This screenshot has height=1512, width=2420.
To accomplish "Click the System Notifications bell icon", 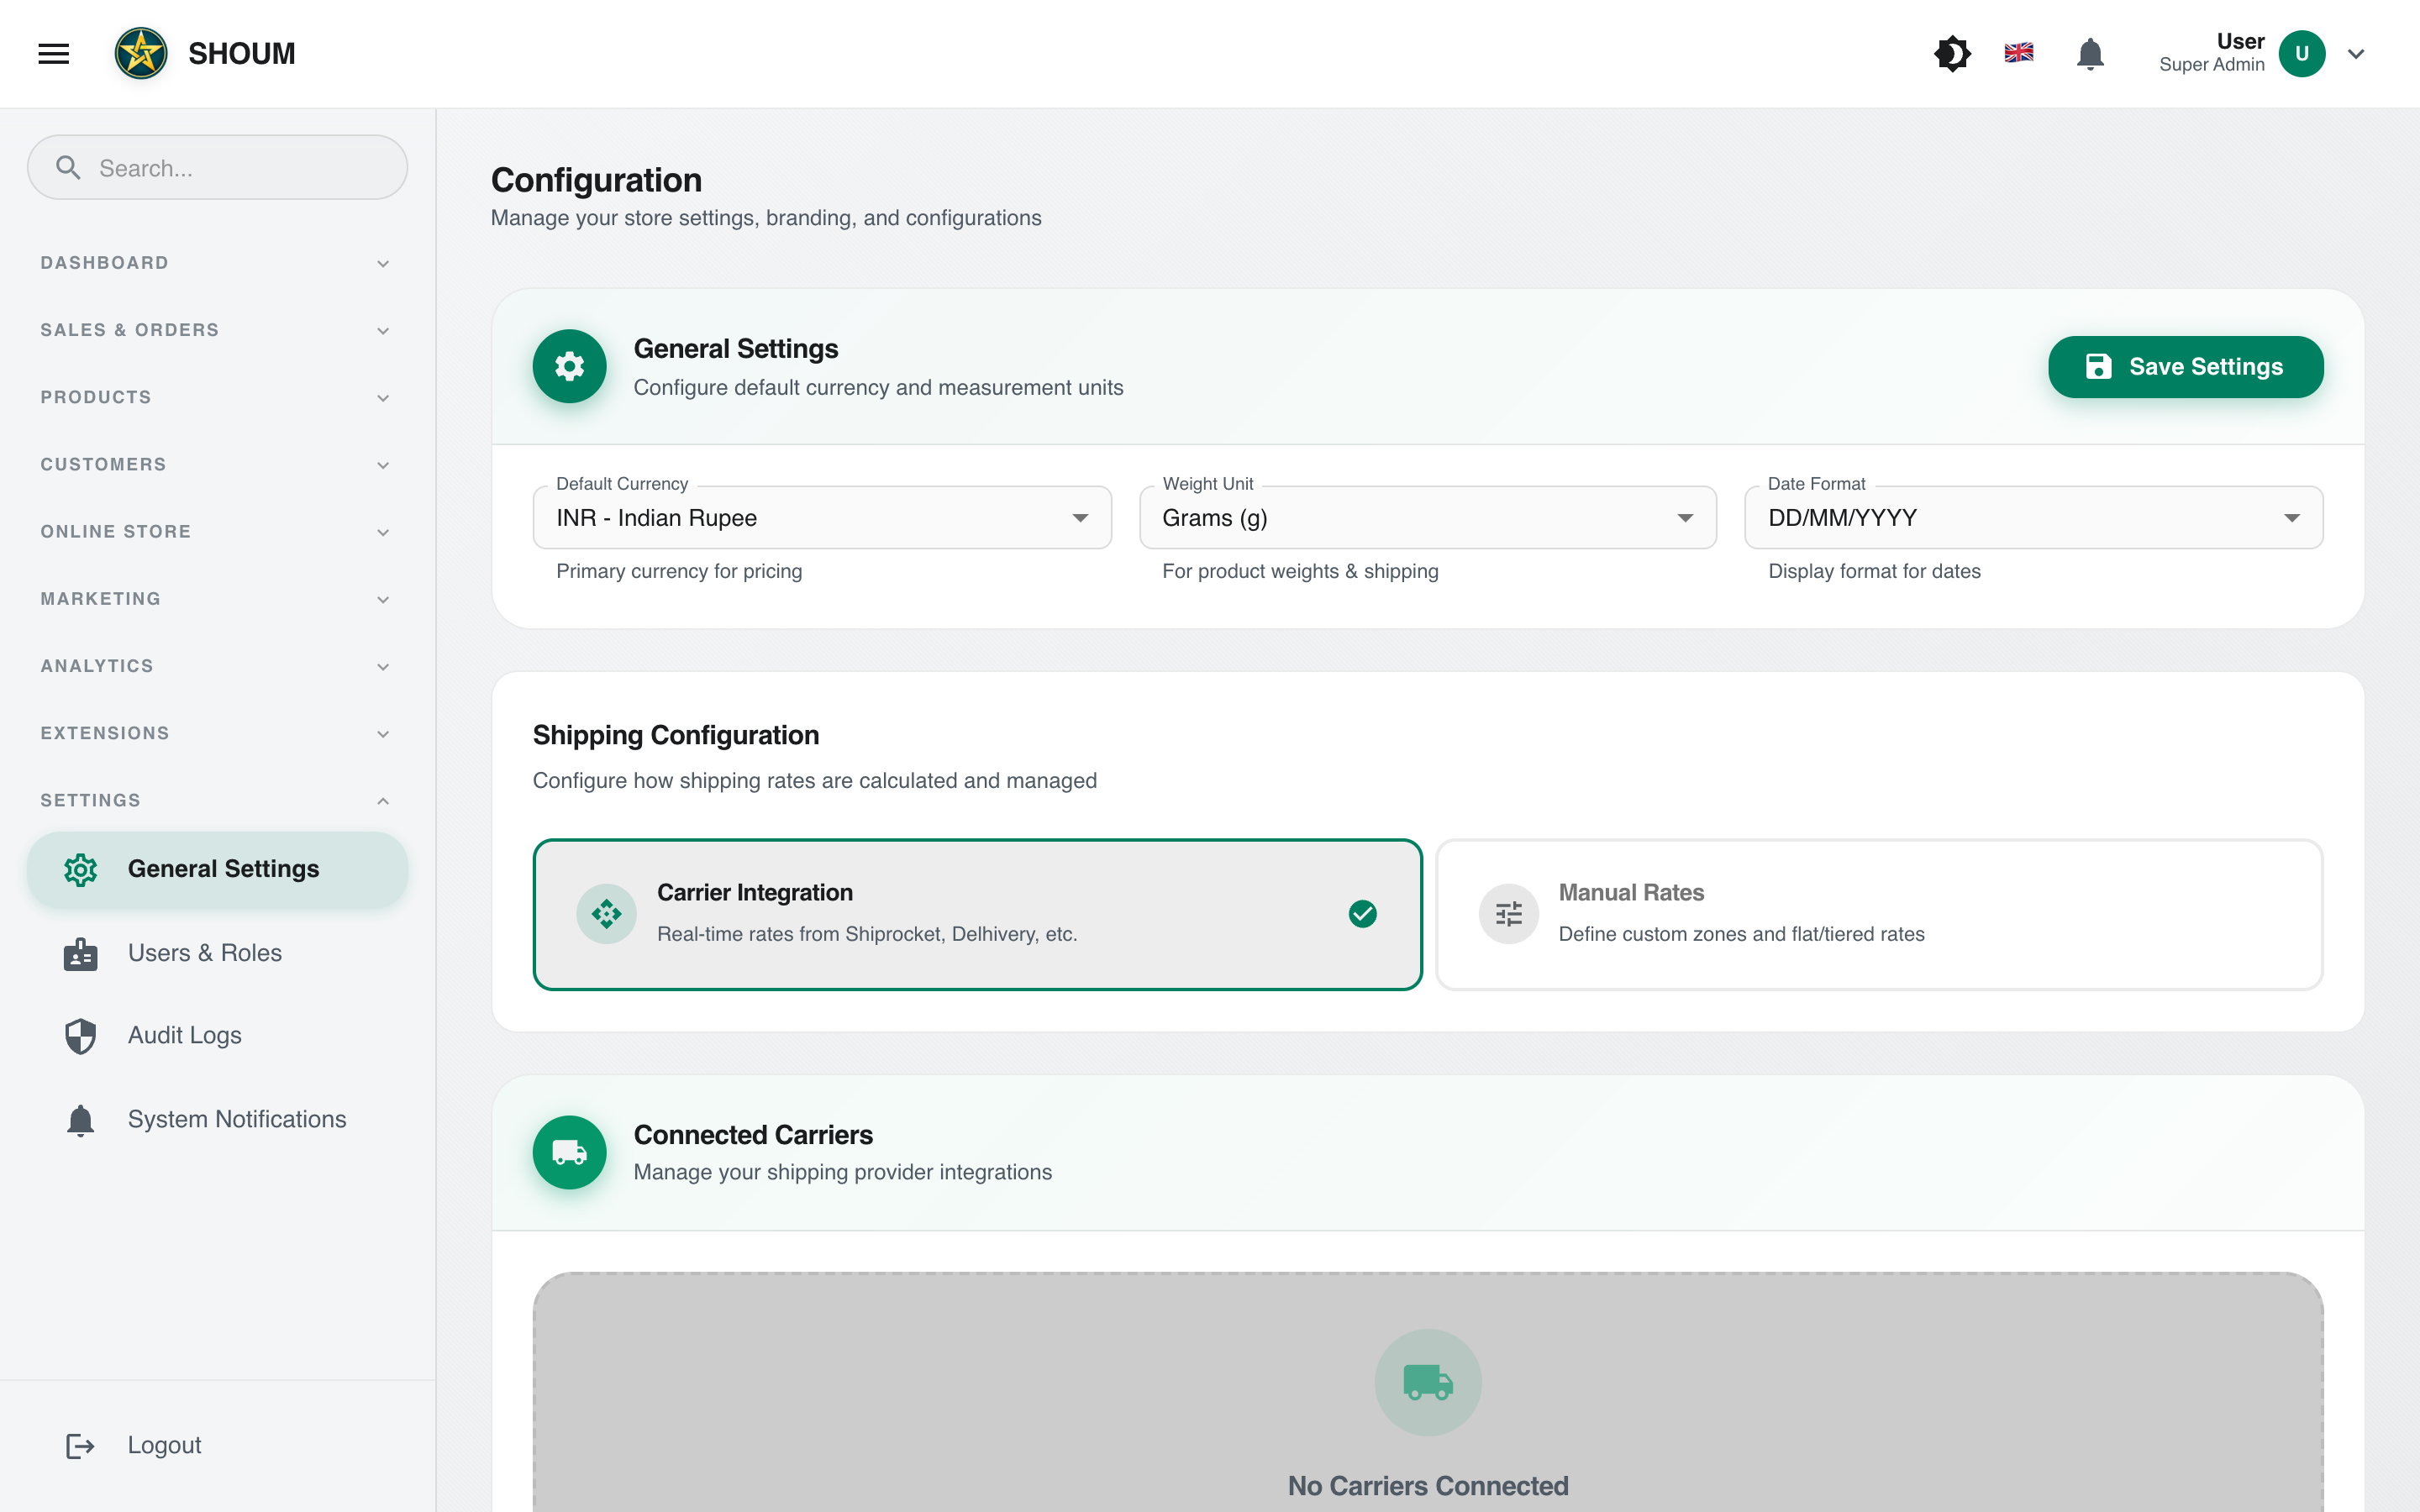I will pos(79,1119).
